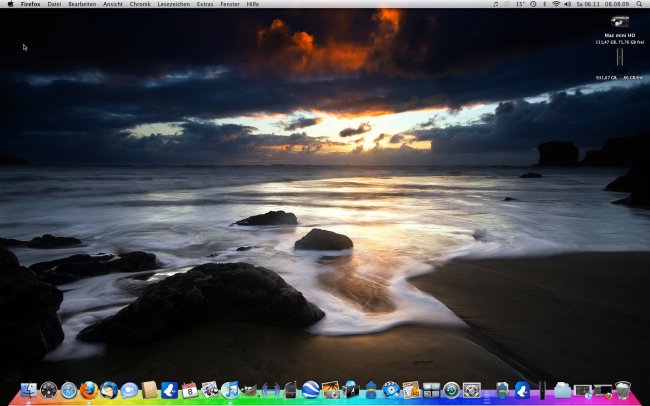Open Google Earth from the Dock

[310, 390]
